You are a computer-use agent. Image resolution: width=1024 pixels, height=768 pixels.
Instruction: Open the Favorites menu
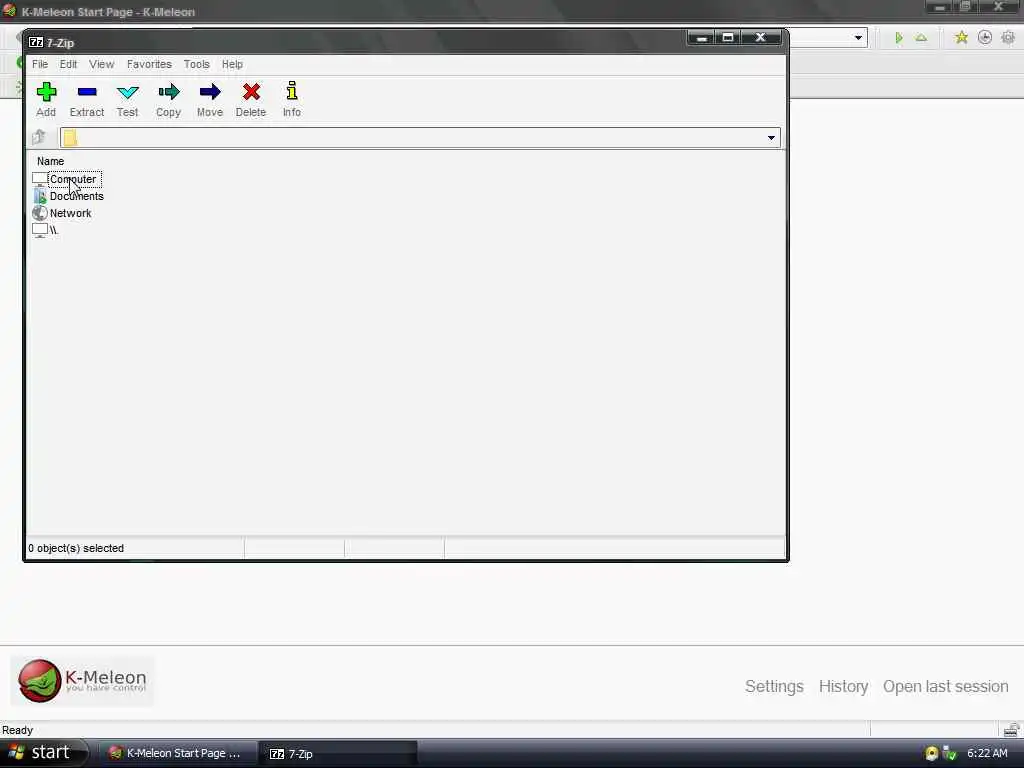click(149, 64)
